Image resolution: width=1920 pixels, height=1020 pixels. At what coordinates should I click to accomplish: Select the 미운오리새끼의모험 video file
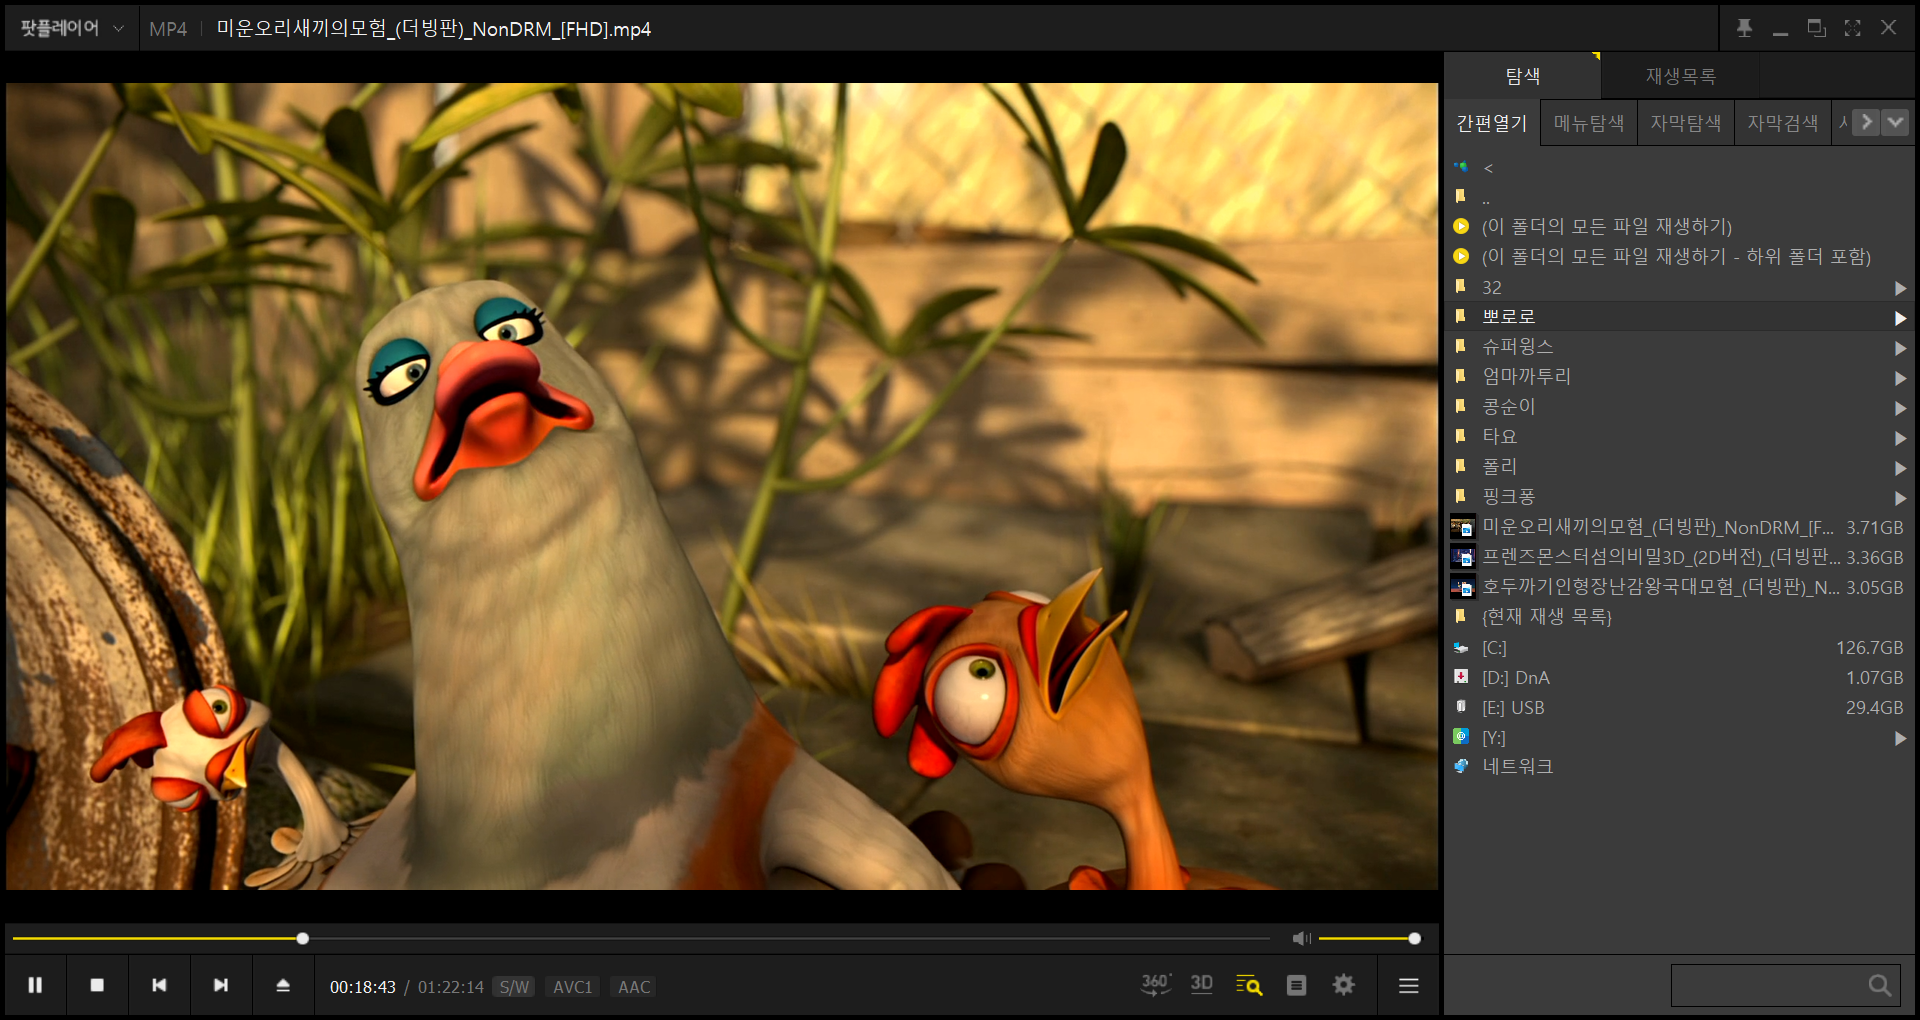click(1680, 527)
